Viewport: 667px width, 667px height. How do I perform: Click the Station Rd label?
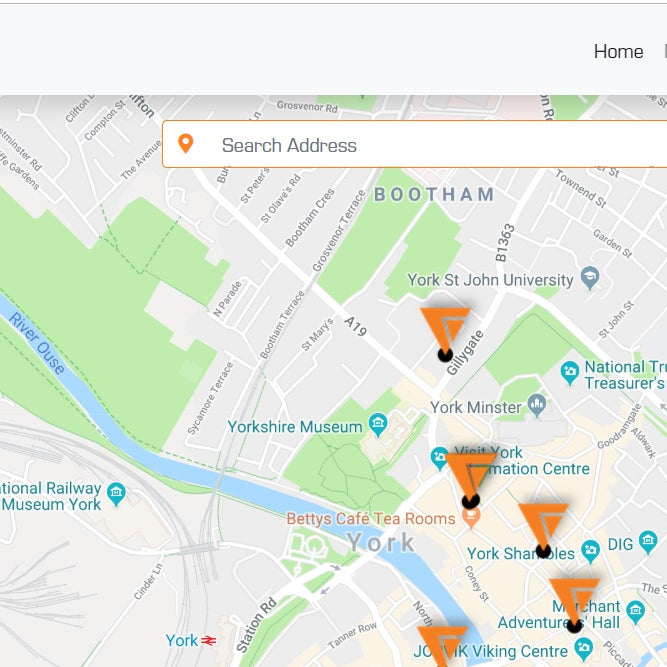tap(257, 625)
